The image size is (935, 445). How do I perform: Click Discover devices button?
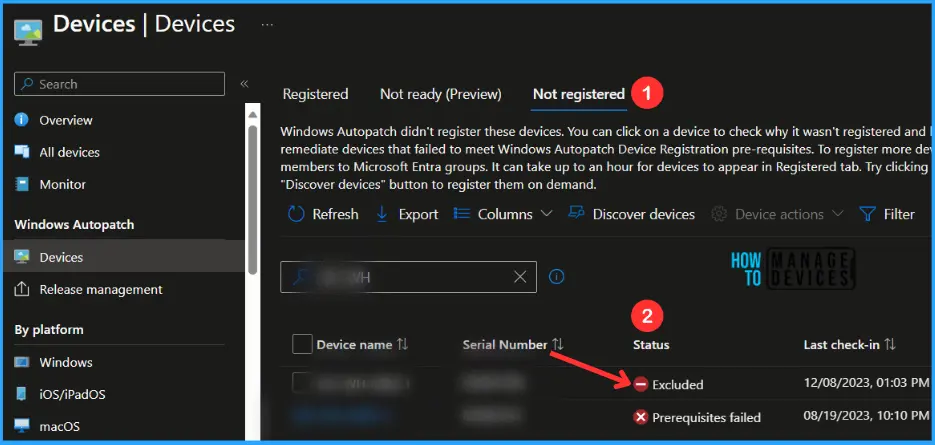(x=631, y=214)
